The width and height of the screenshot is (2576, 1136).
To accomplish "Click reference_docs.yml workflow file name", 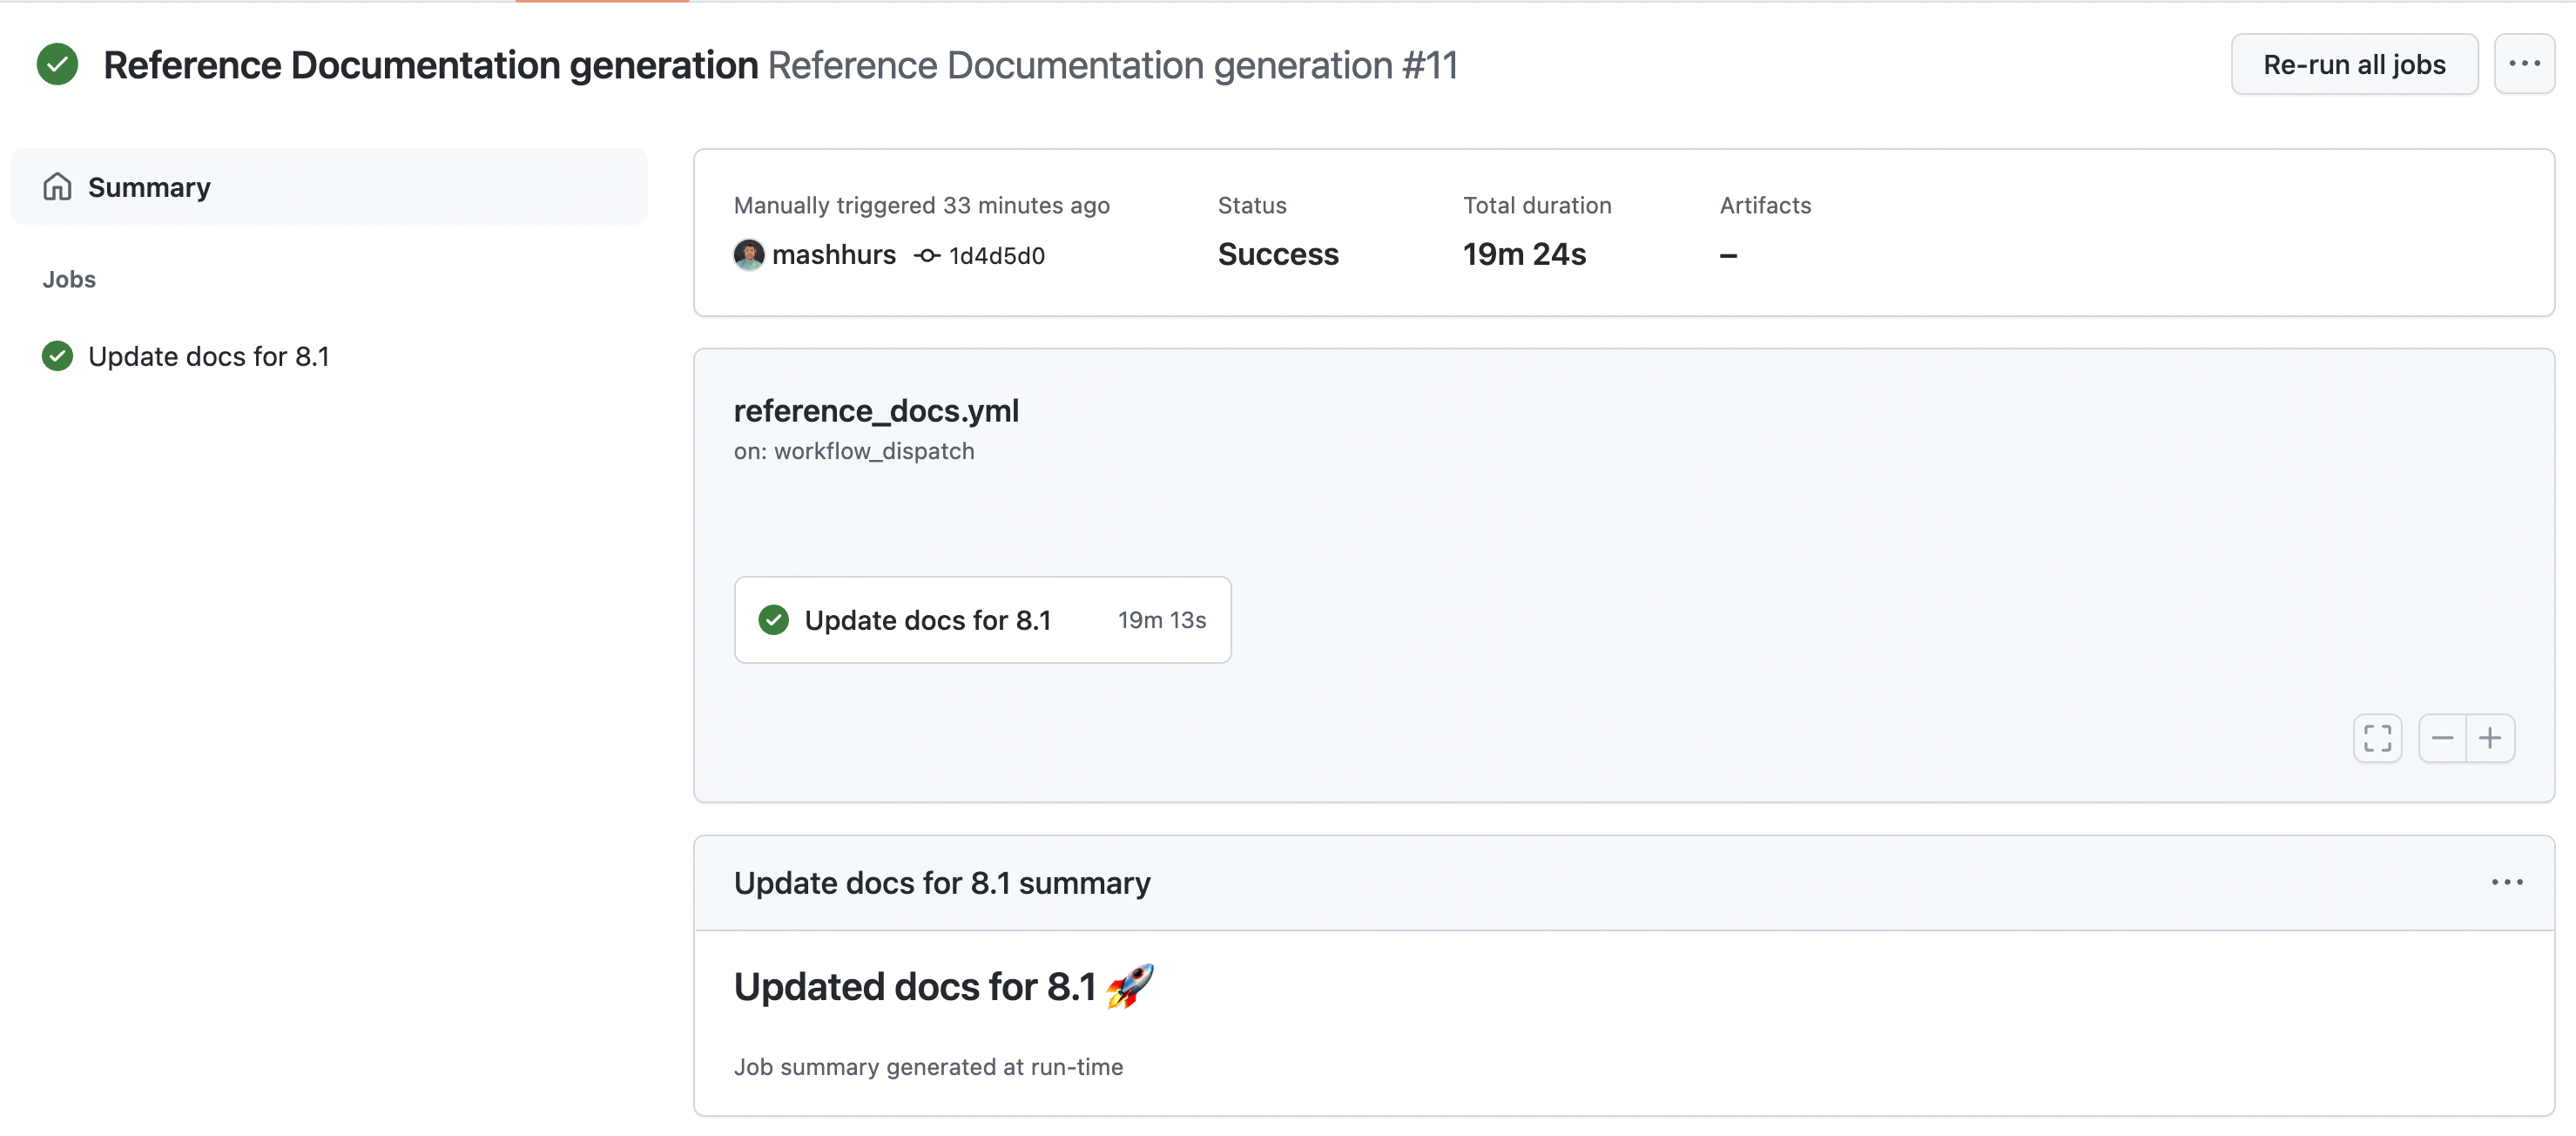I will click(876, 411).
